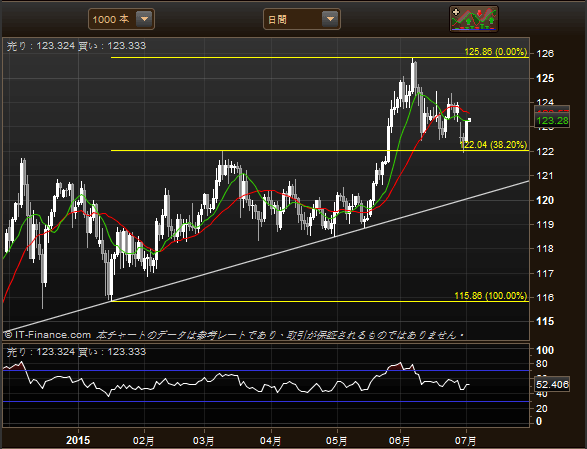Click the 2015 date axis label
Viewport: 587px width, 449px height.
[x=78, y=440]
